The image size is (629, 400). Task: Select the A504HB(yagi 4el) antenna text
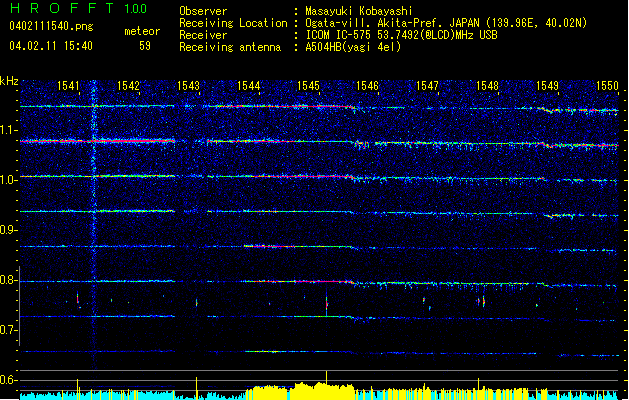click(x=353, y=47)
